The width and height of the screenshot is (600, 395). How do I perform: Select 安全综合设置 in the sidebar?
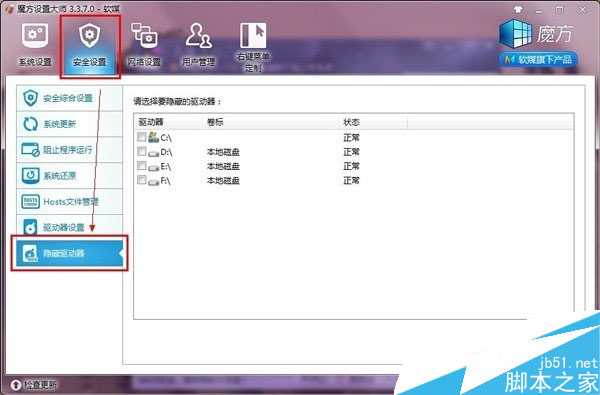[69, 98]
